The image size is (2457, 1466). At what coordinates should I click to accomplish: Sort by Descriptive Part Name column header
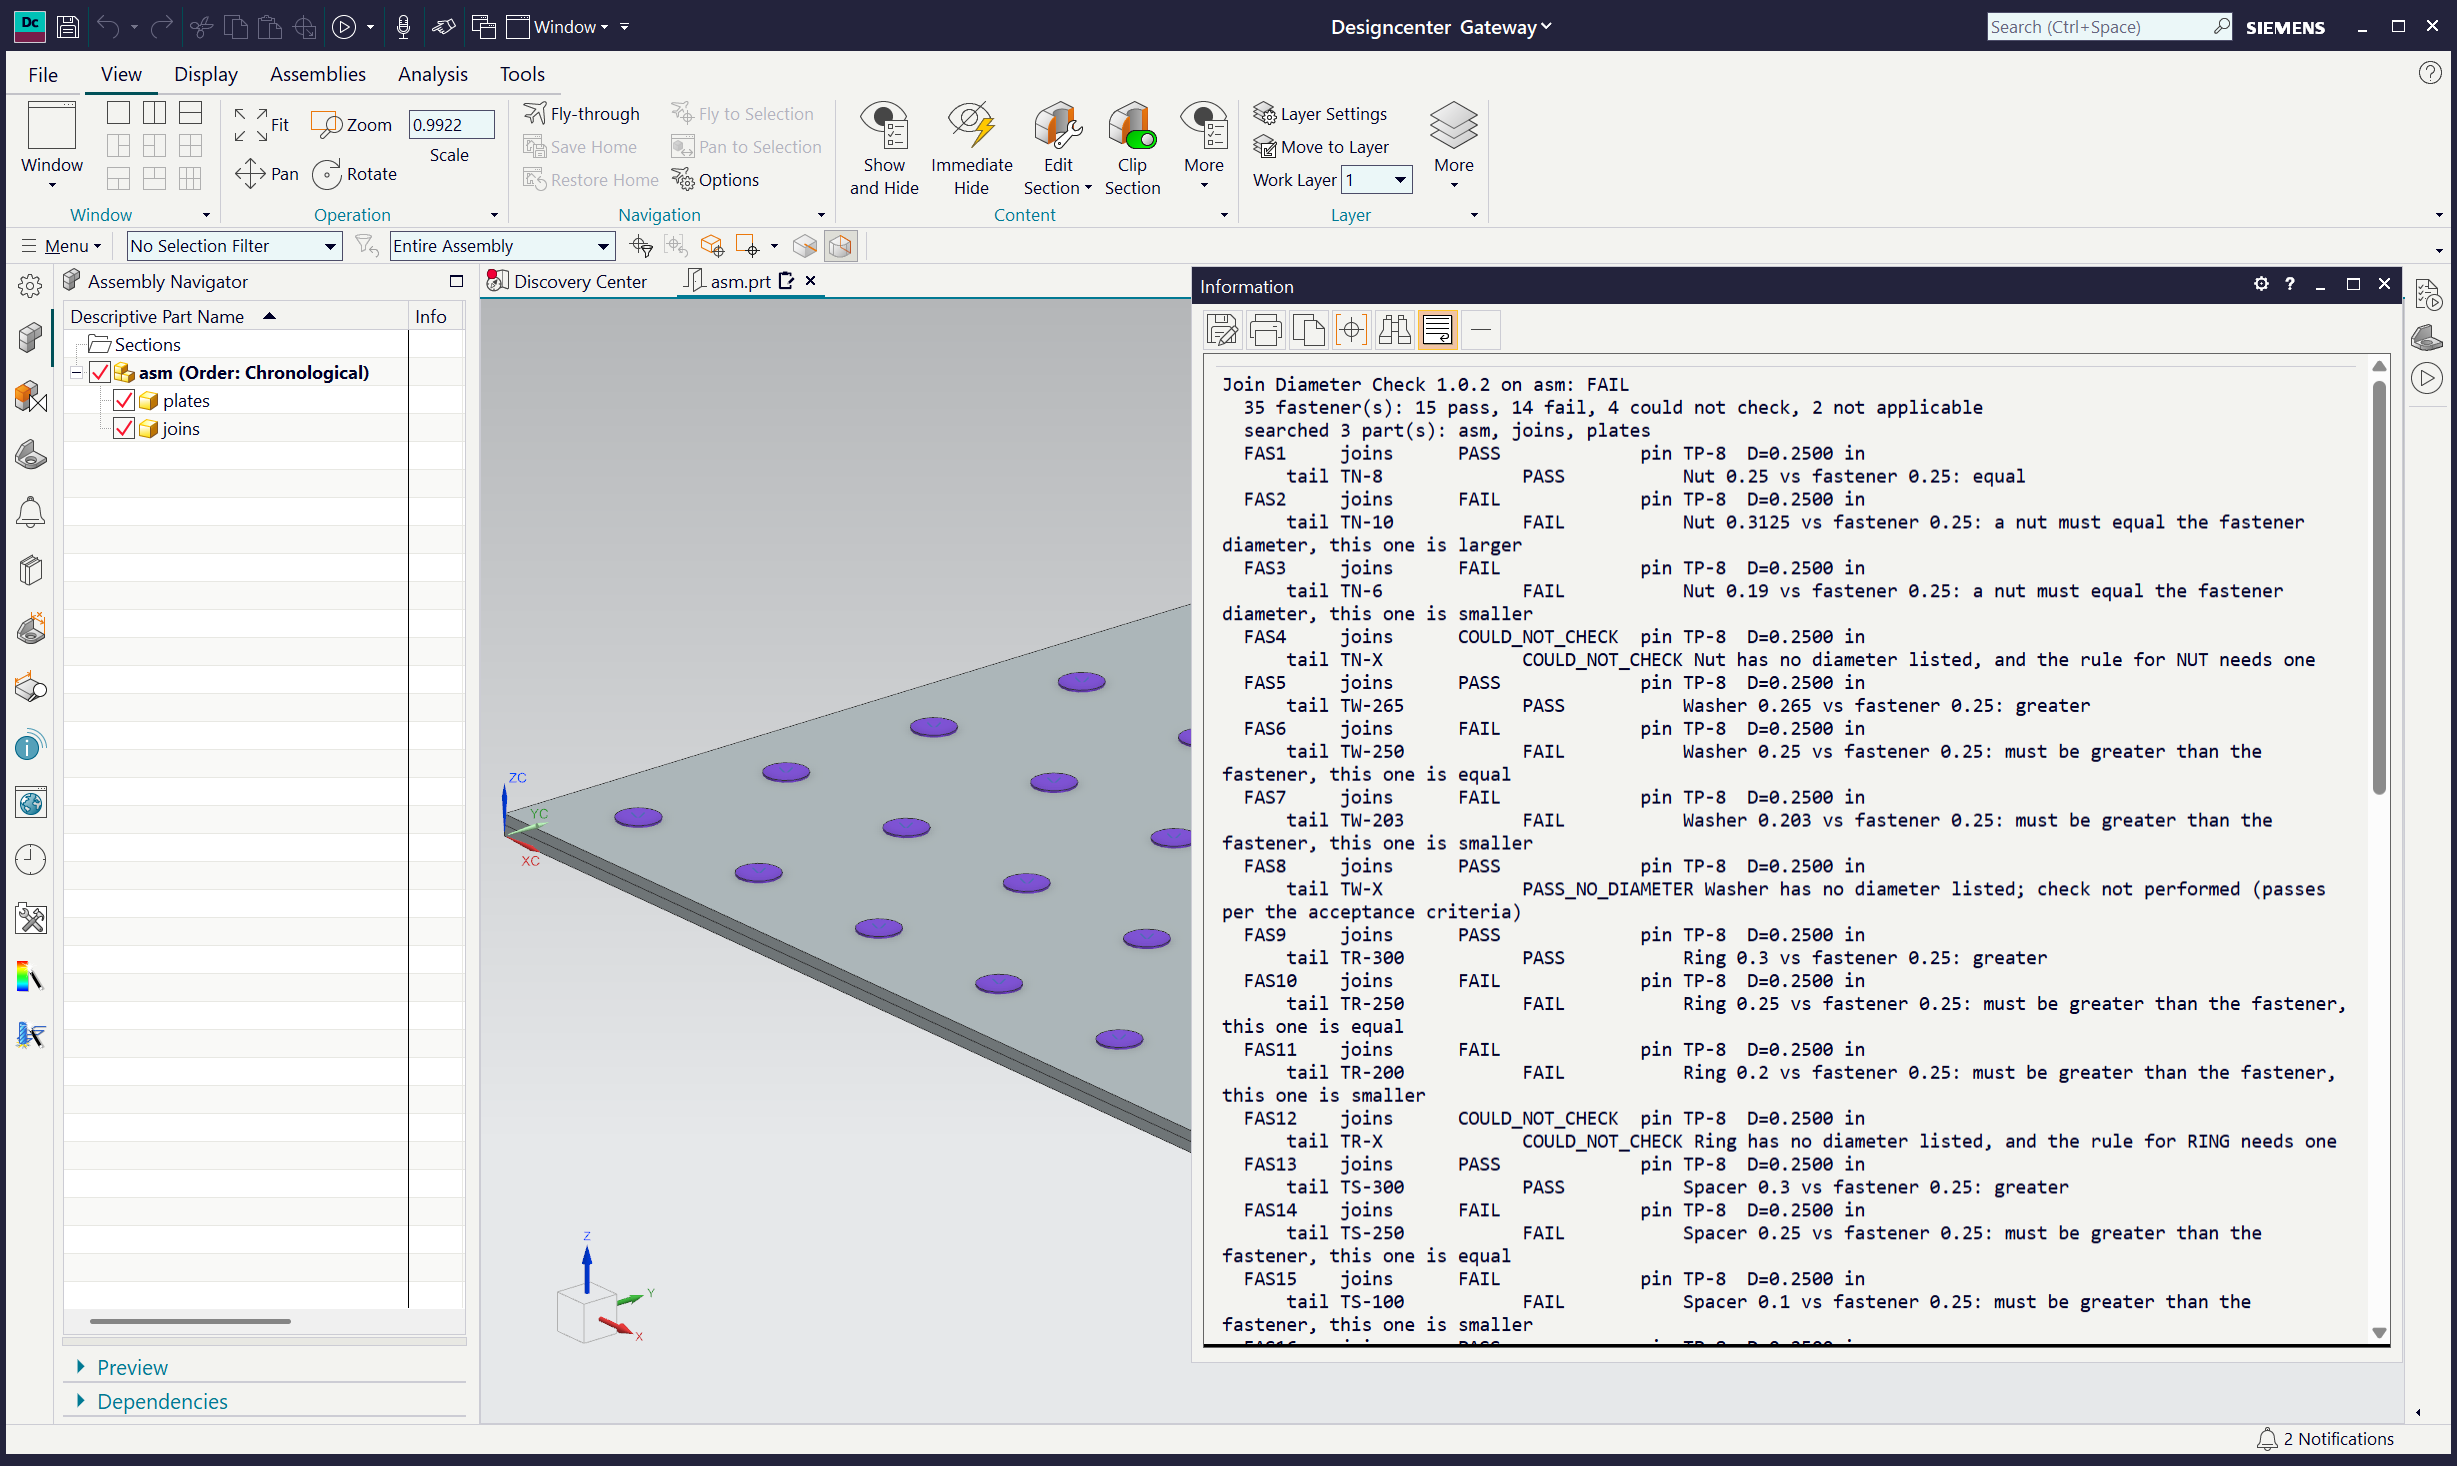pyautogui.click(x=237, y=316)
